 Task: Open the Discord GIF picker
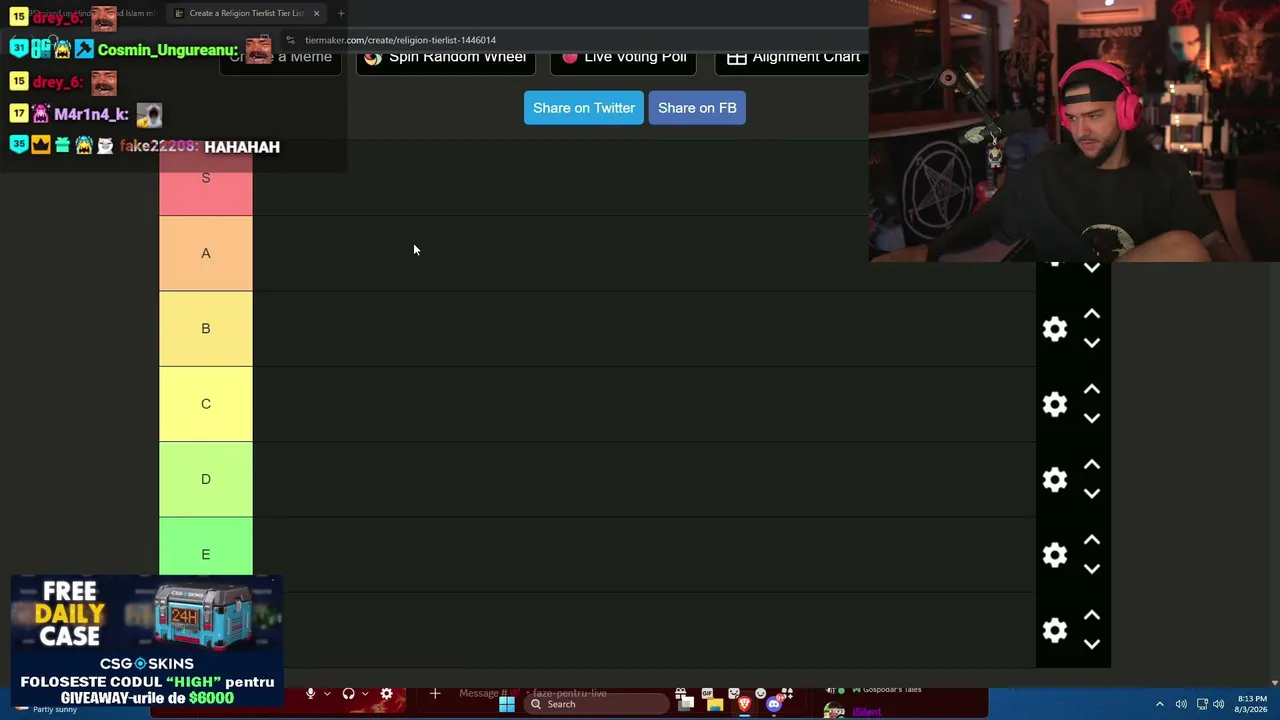click(x=707, y=693)
